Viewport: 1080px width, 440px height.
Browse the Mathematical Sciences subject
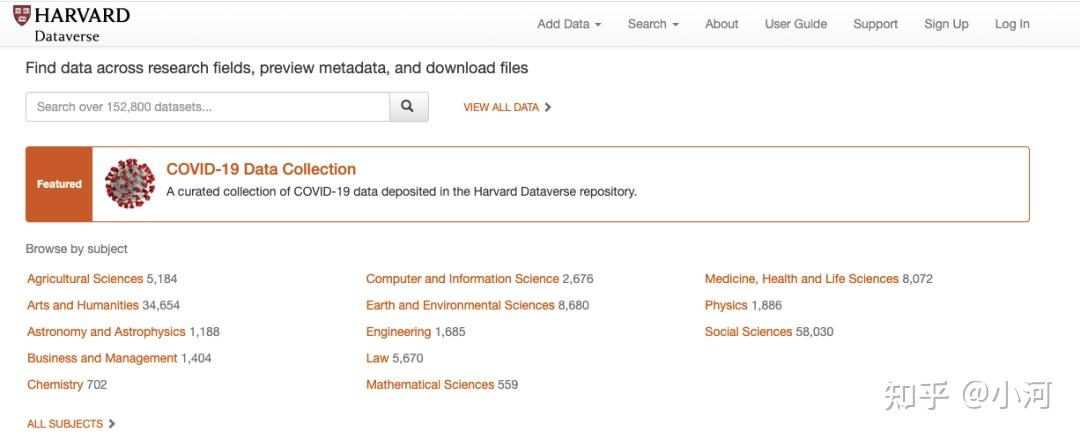coord(430,385)
